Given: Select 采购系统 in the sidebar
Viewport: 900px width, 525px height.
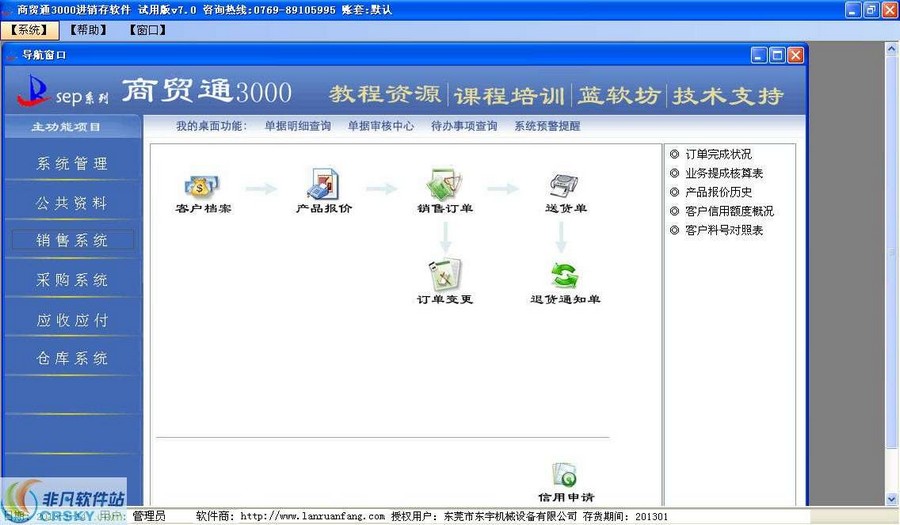Looking at the screenshot, I should pyautogui.click(x=72, y=280).
